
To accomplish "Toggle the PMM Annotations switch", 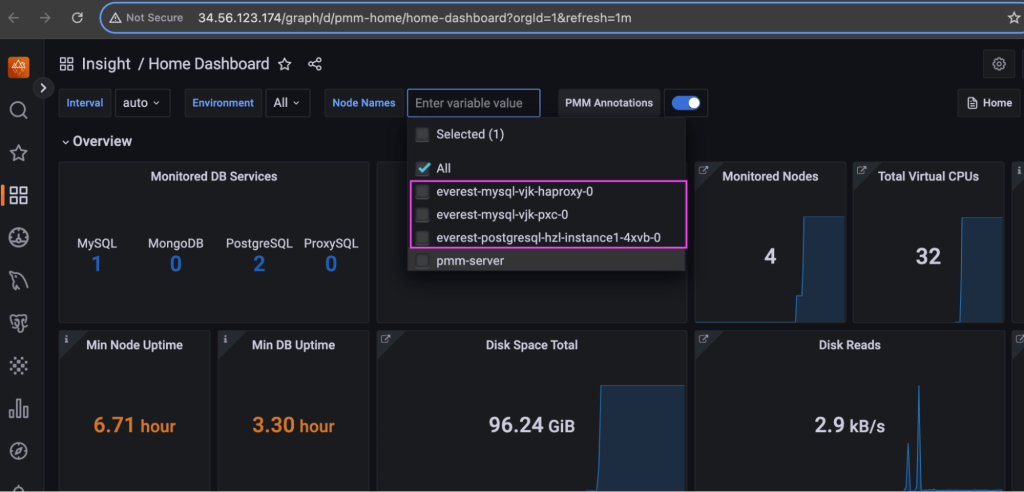I will [x=686, y=103].
